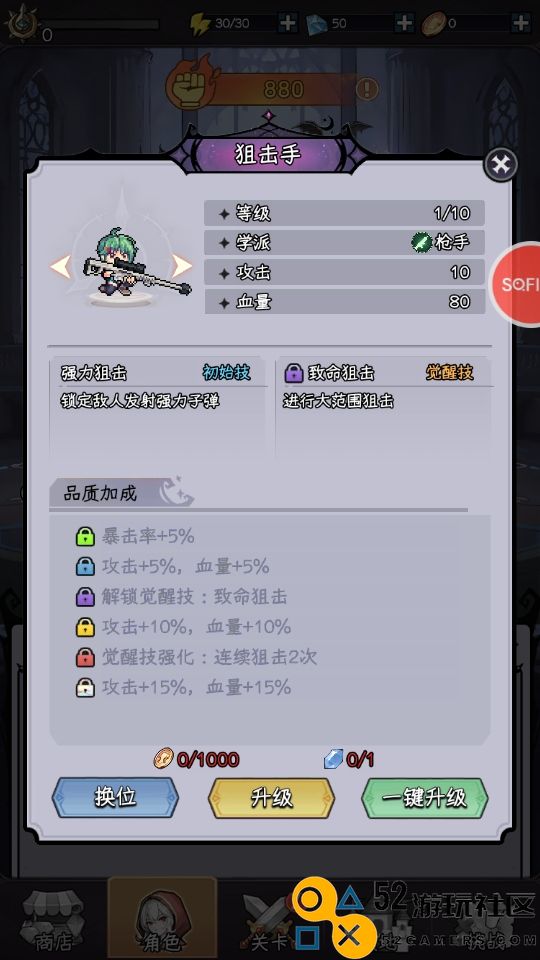Tap the power info exclamation icon
The width and height of the screenshot is (540, 960).
[367, 89]
